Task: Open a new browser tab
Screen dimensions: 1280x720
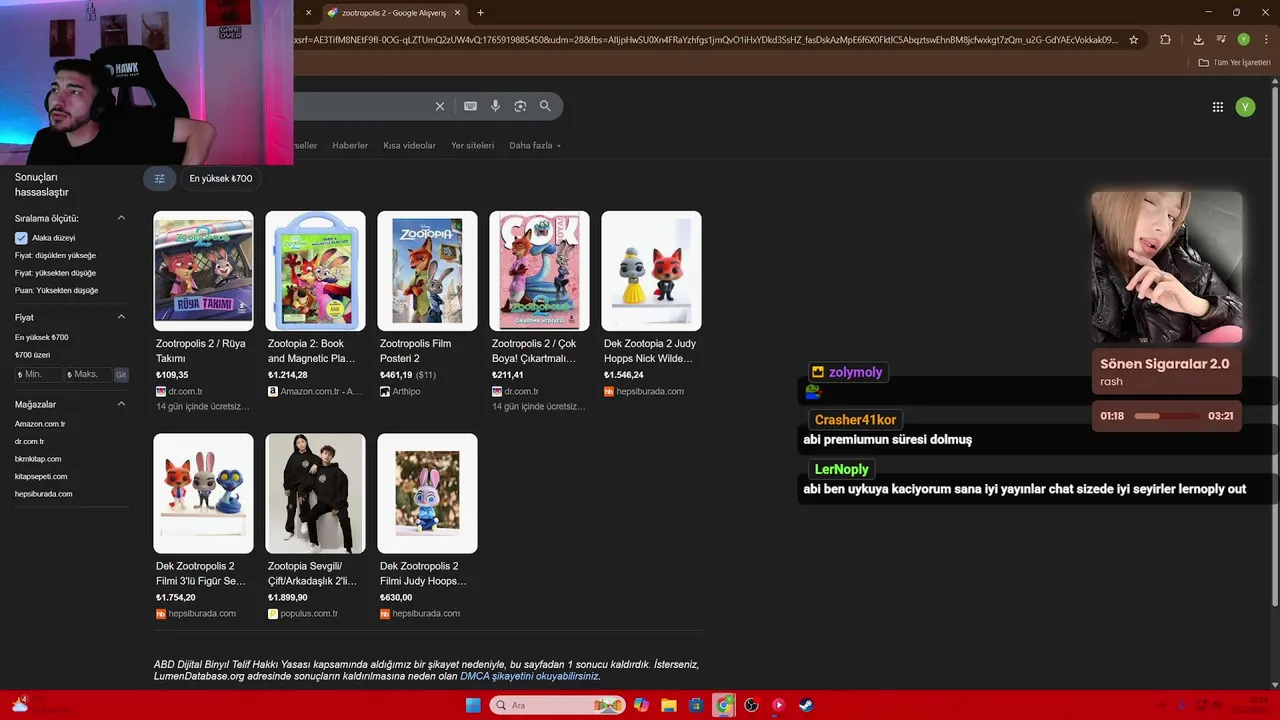Action: click(x=480, y=13)
